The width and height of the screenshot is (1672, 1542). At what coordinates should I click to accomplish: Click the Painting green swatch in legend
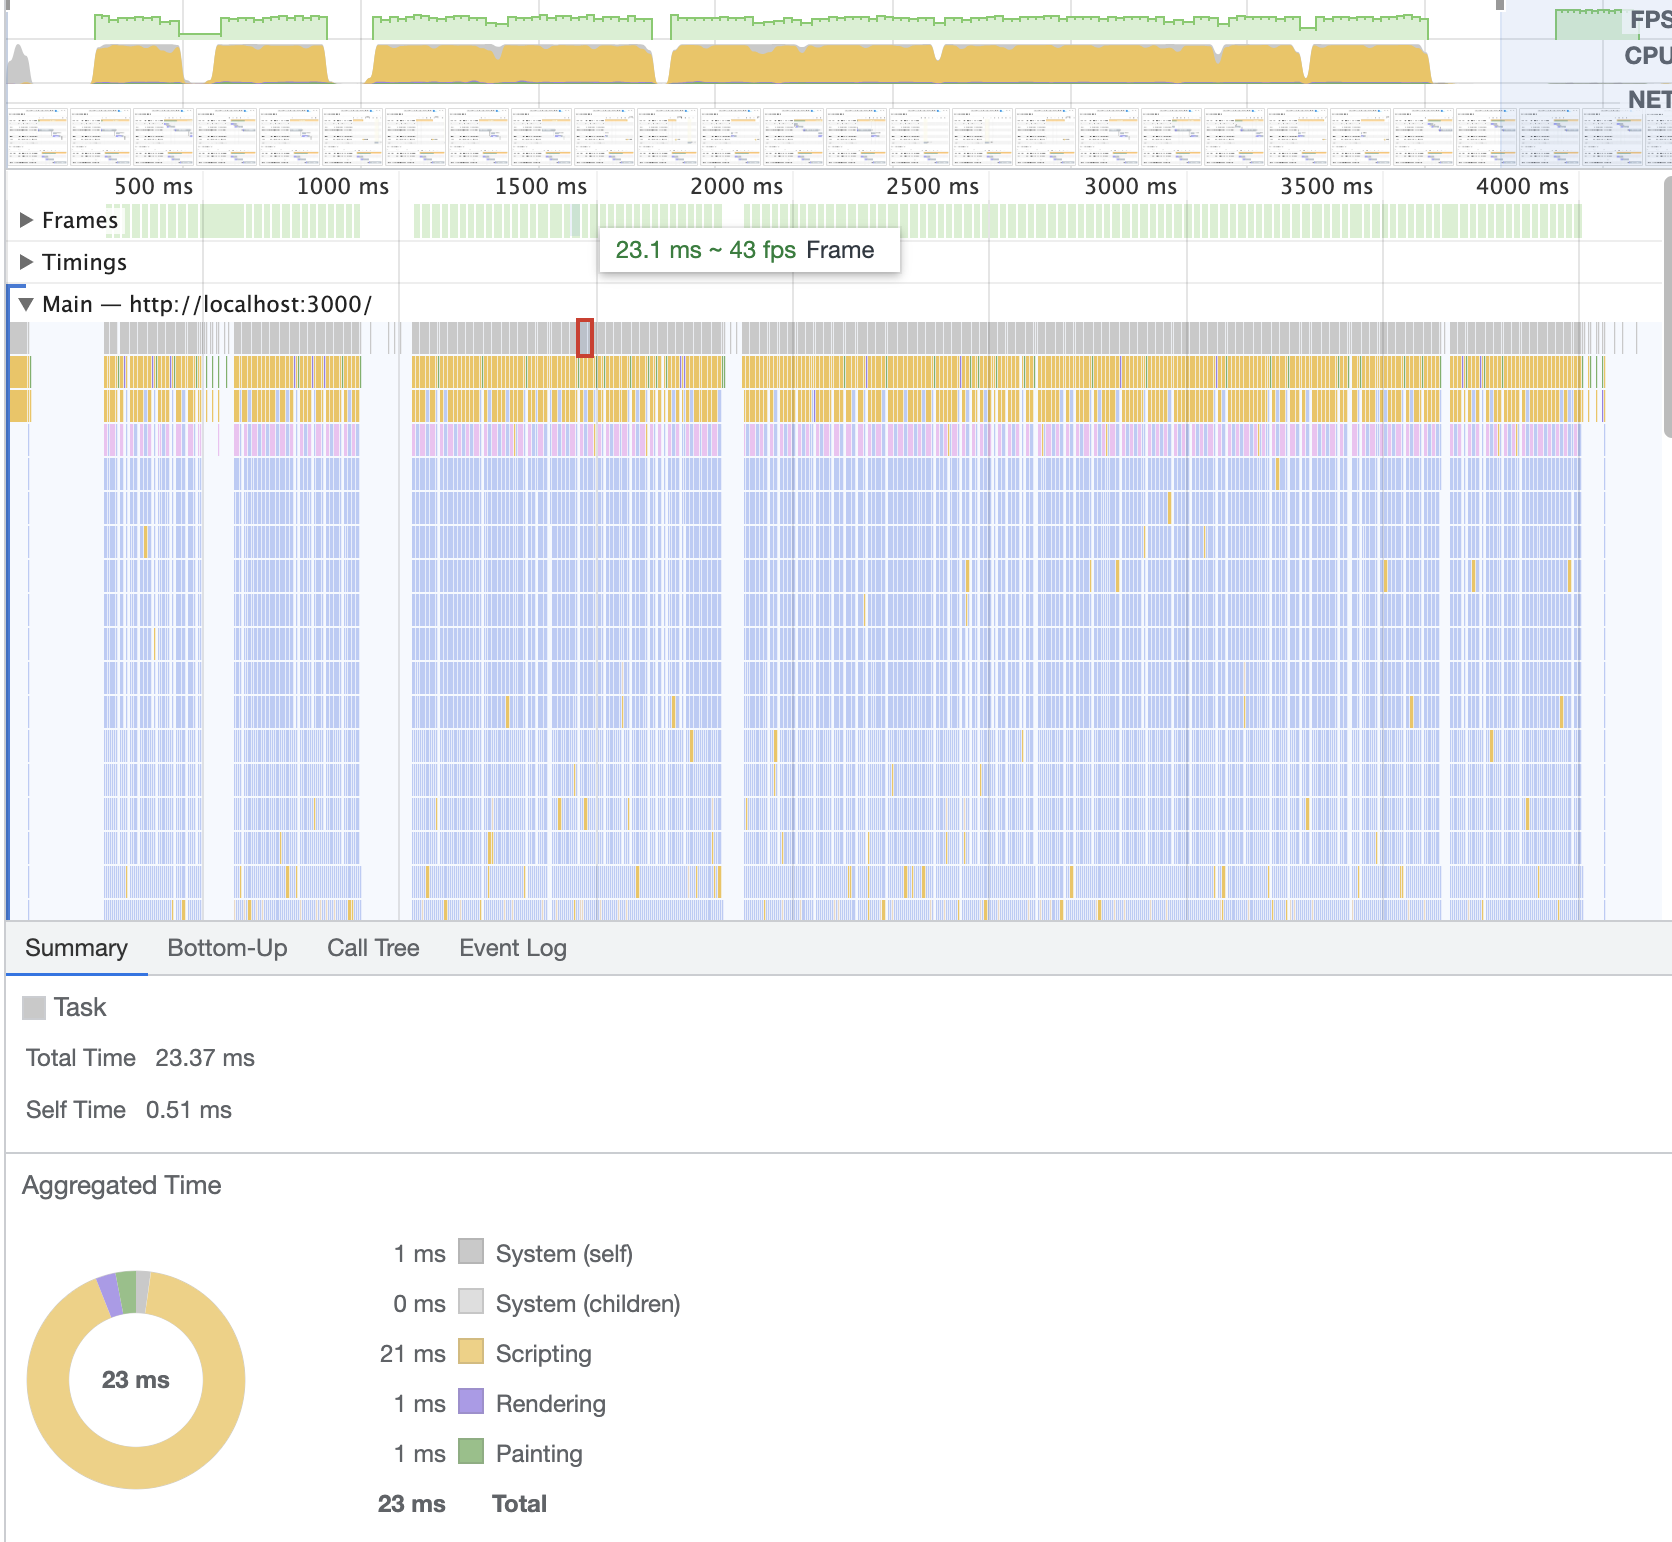[x=471, y=1452]
